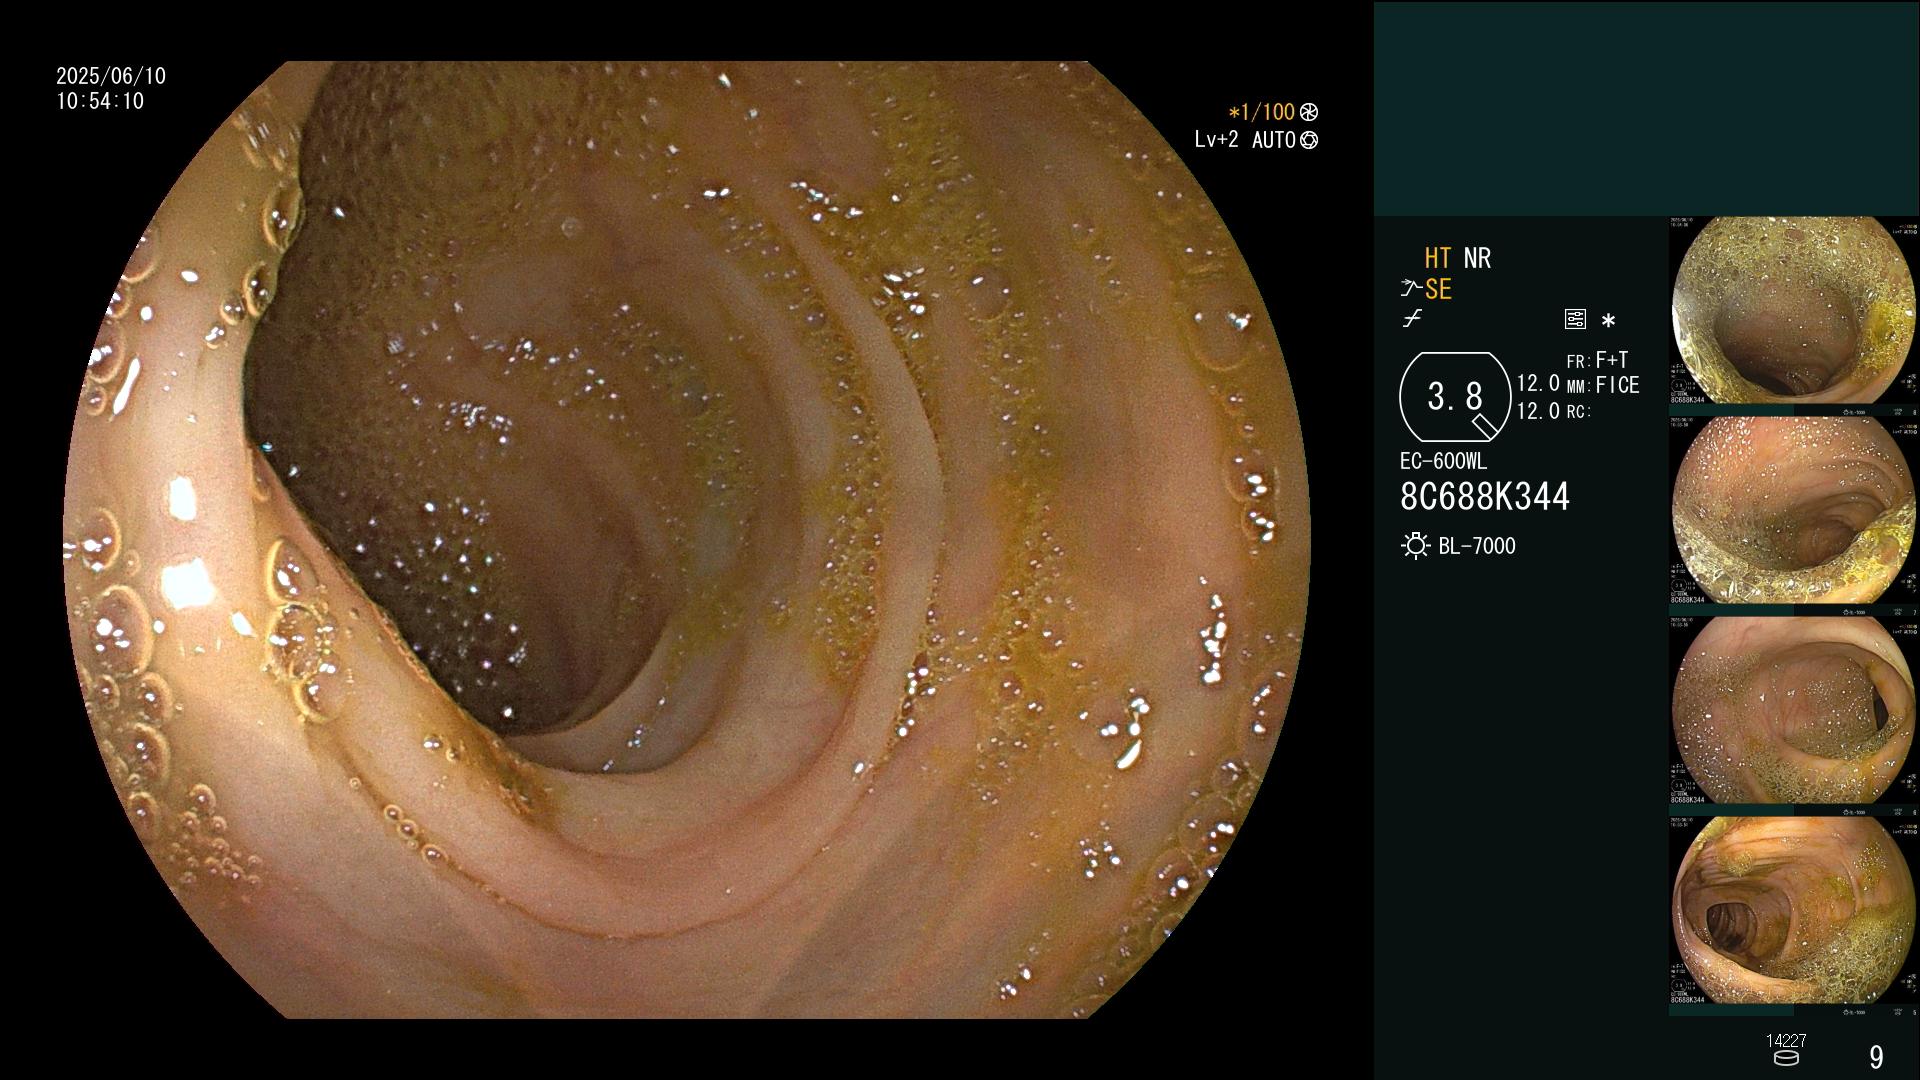Click the main endoscopic live image
The image size is (1920, 1080).
687,540
